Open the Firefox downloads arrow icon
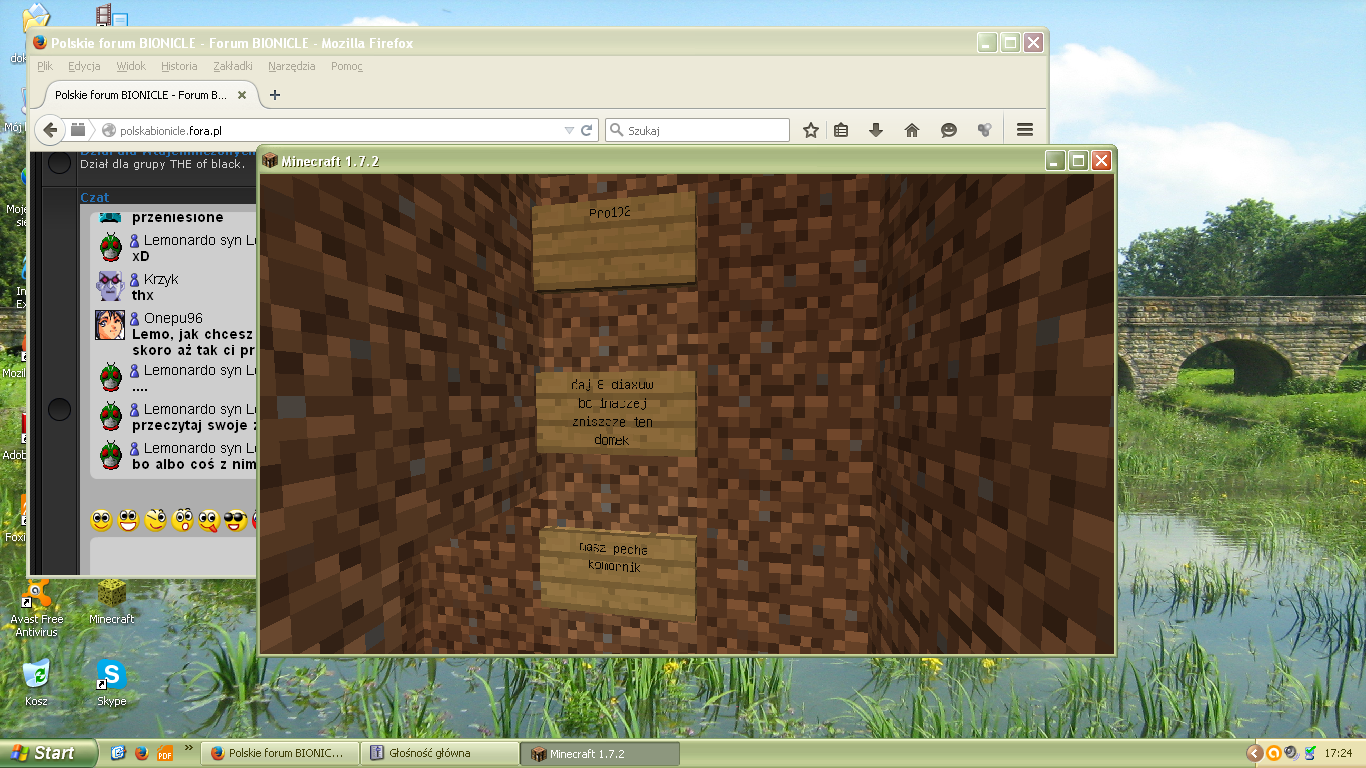1366x768 pixels. pos(876,130)
